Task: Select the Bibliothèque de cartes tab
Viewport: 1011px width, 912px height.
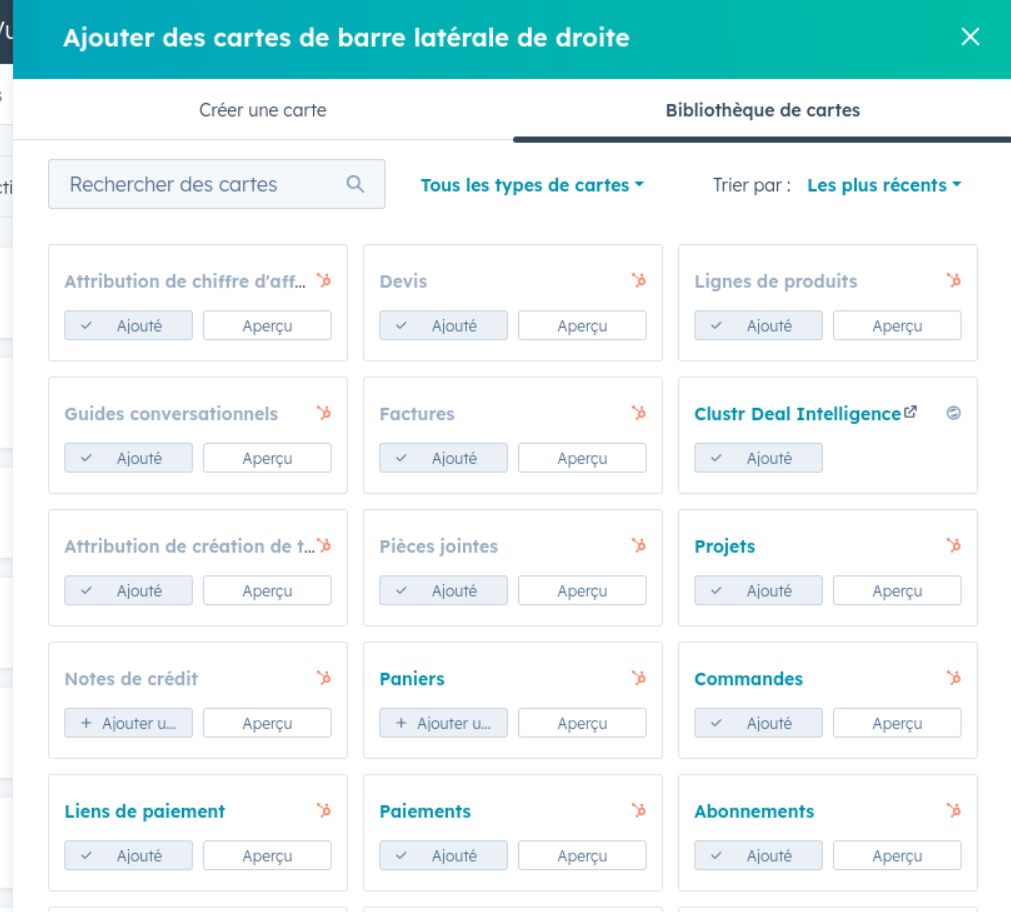Action: pos(762,110)
